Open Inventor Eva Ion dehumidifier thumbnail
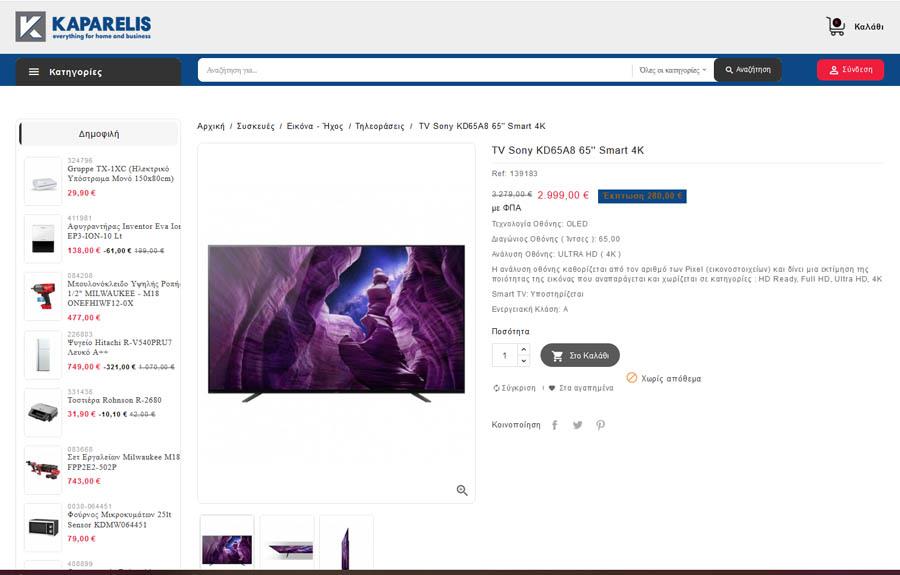The height and width of the screenshot is (575, 900). click(43, 239)
